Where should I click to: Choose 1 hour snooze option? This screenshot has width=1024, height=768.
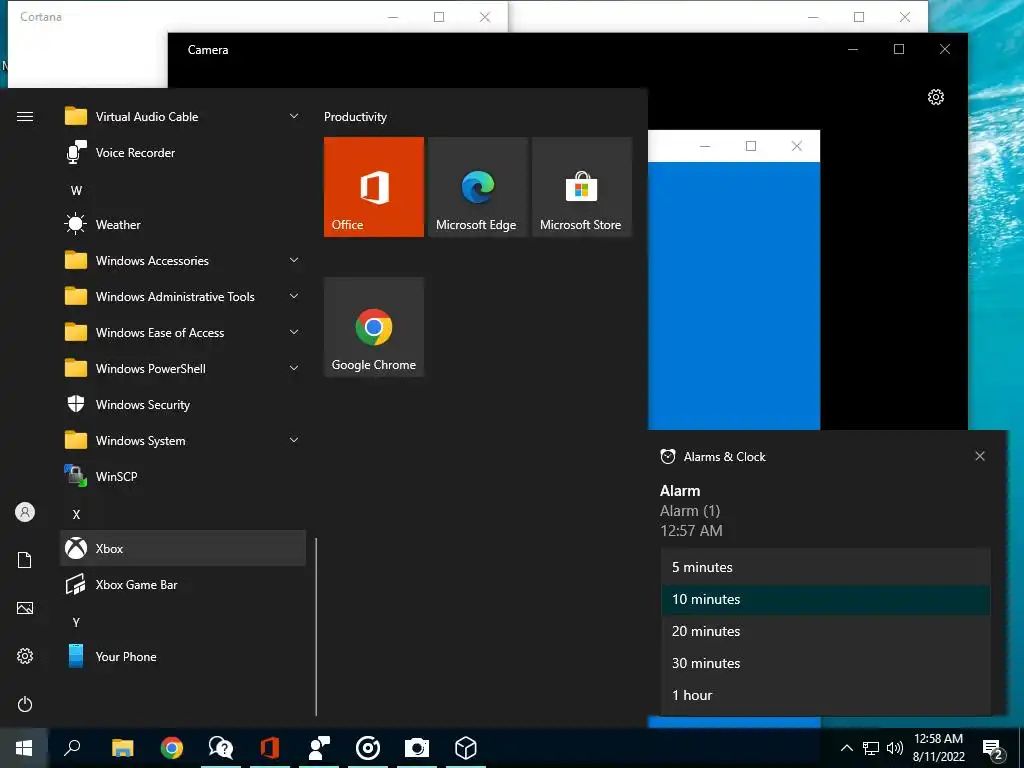[x=825, y=695]
